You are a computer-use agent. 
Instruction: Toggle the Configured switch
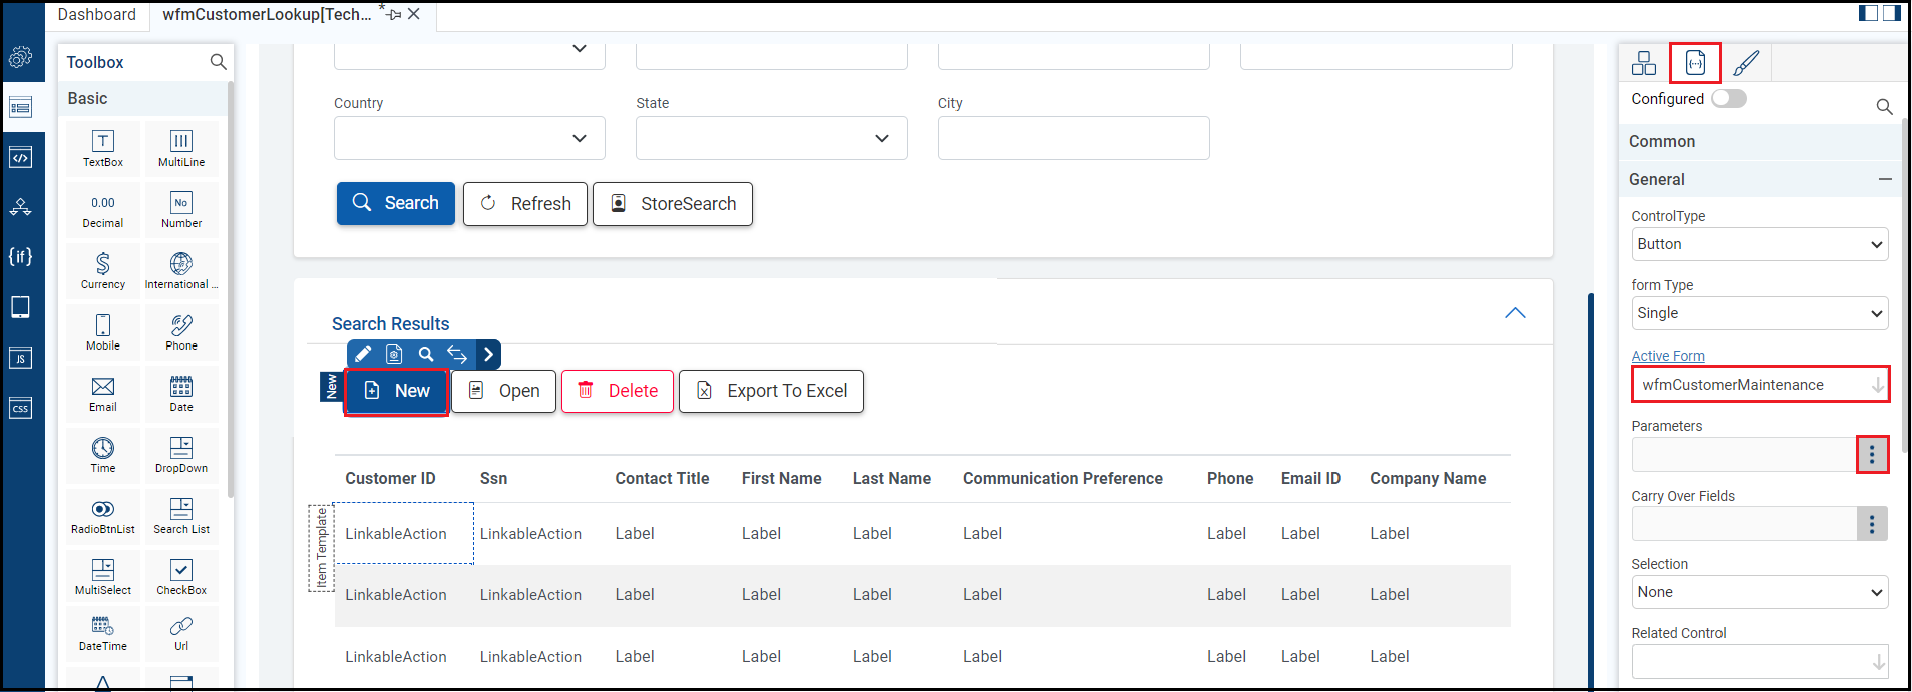1728,98
